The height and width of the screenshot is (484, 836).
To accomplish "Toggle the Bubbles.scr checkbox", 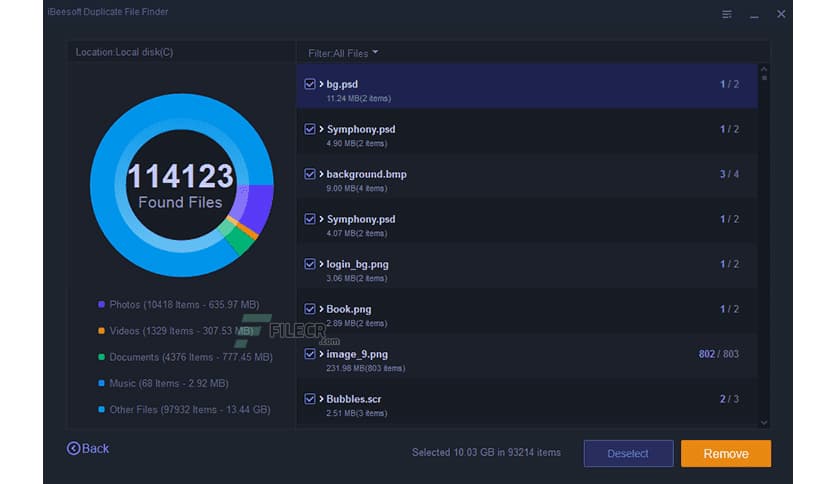I will (310, 399).
